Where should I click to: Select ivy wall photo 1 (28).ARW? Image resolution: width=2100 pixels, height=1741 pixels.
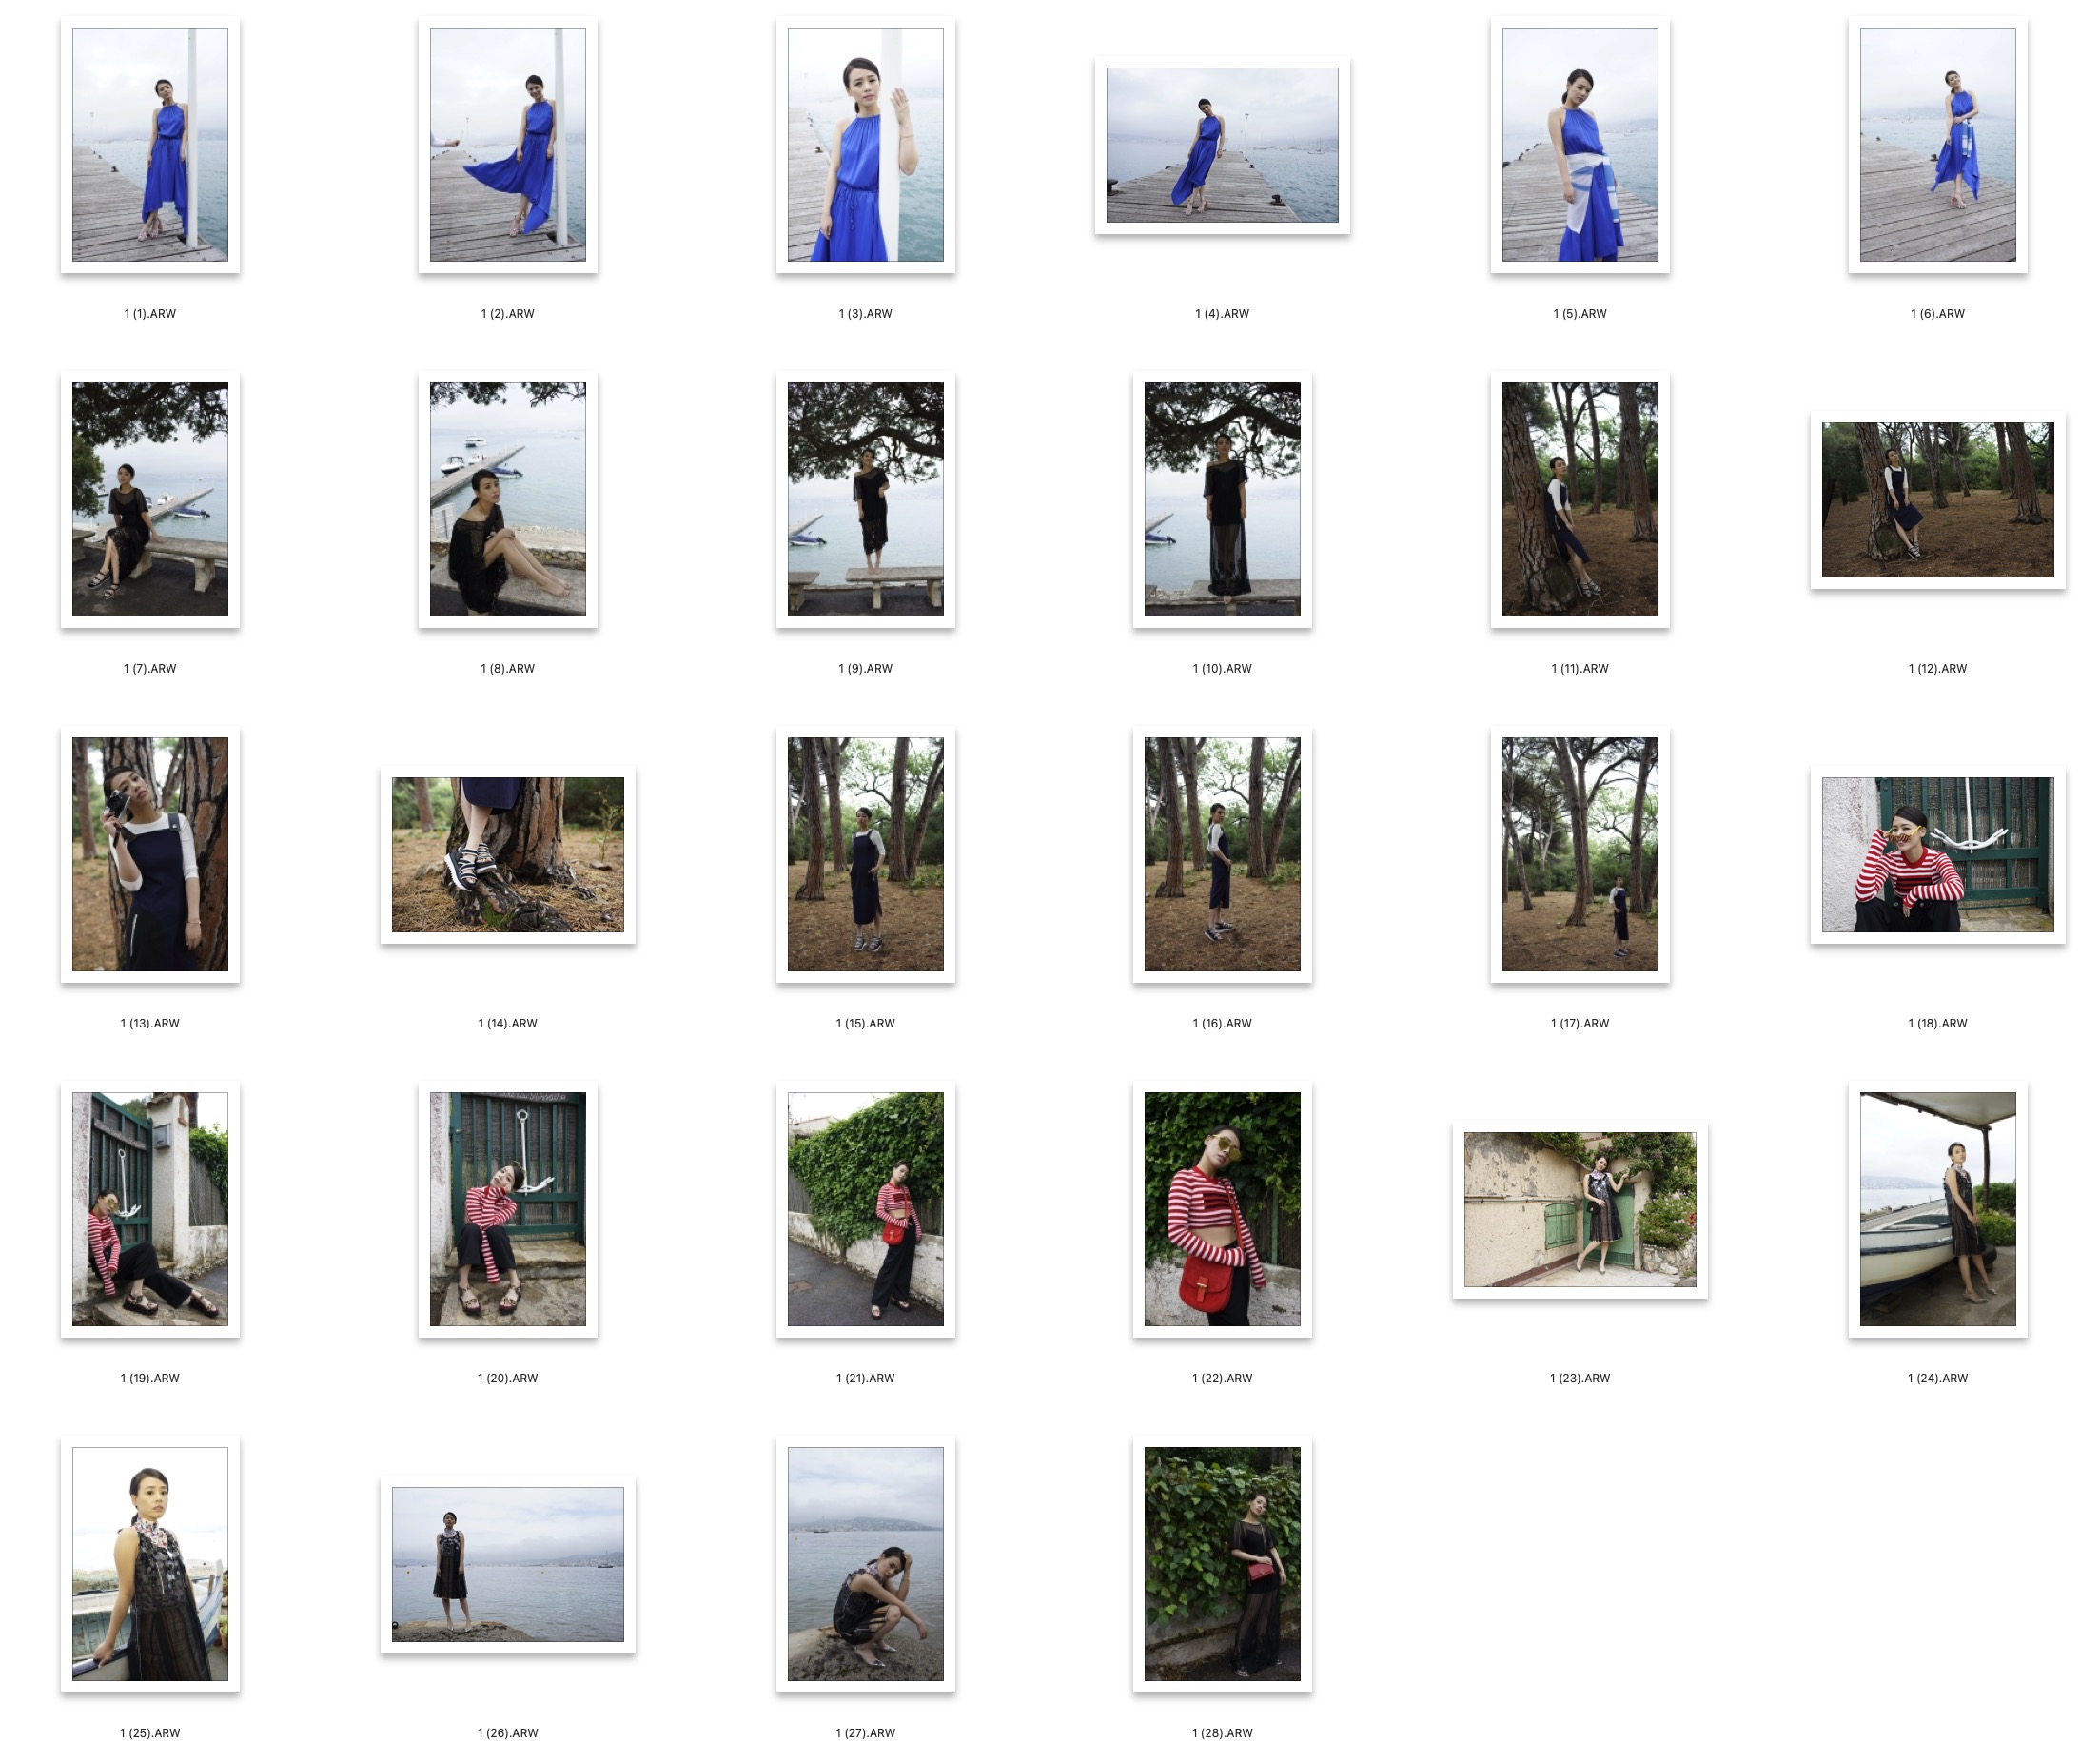(1222, 1563)
